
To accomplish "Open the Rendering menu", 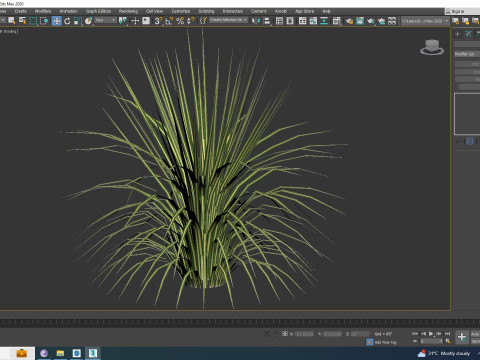I will [128, 11].
